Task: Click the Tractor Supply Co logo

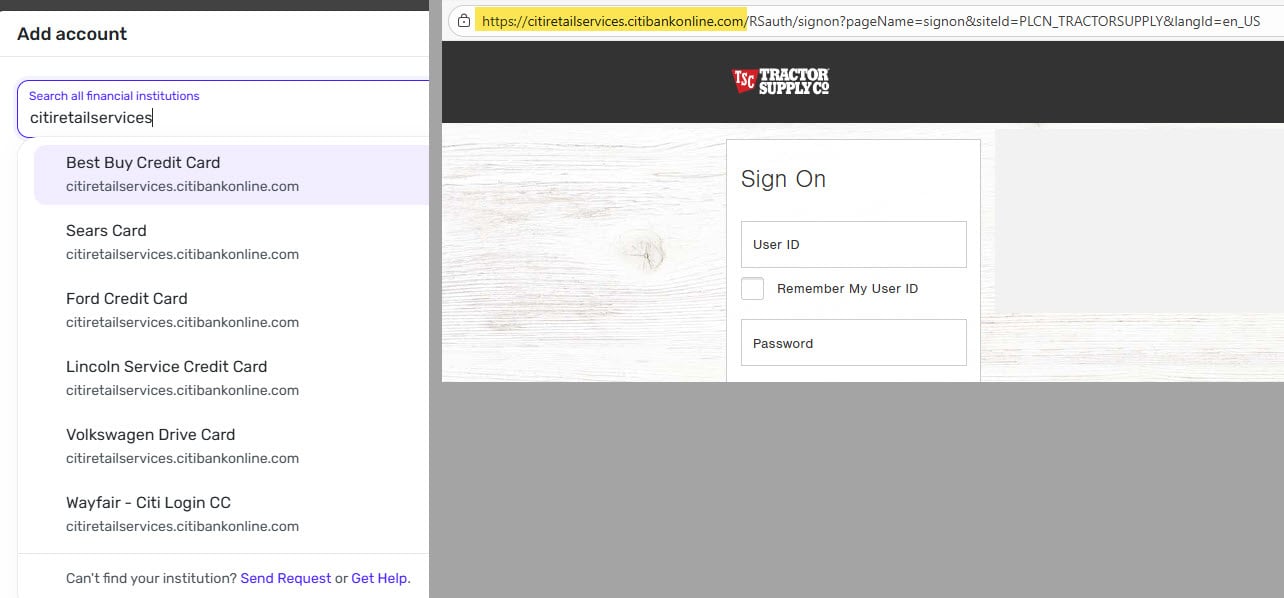Action: click(x=781, y=81)
